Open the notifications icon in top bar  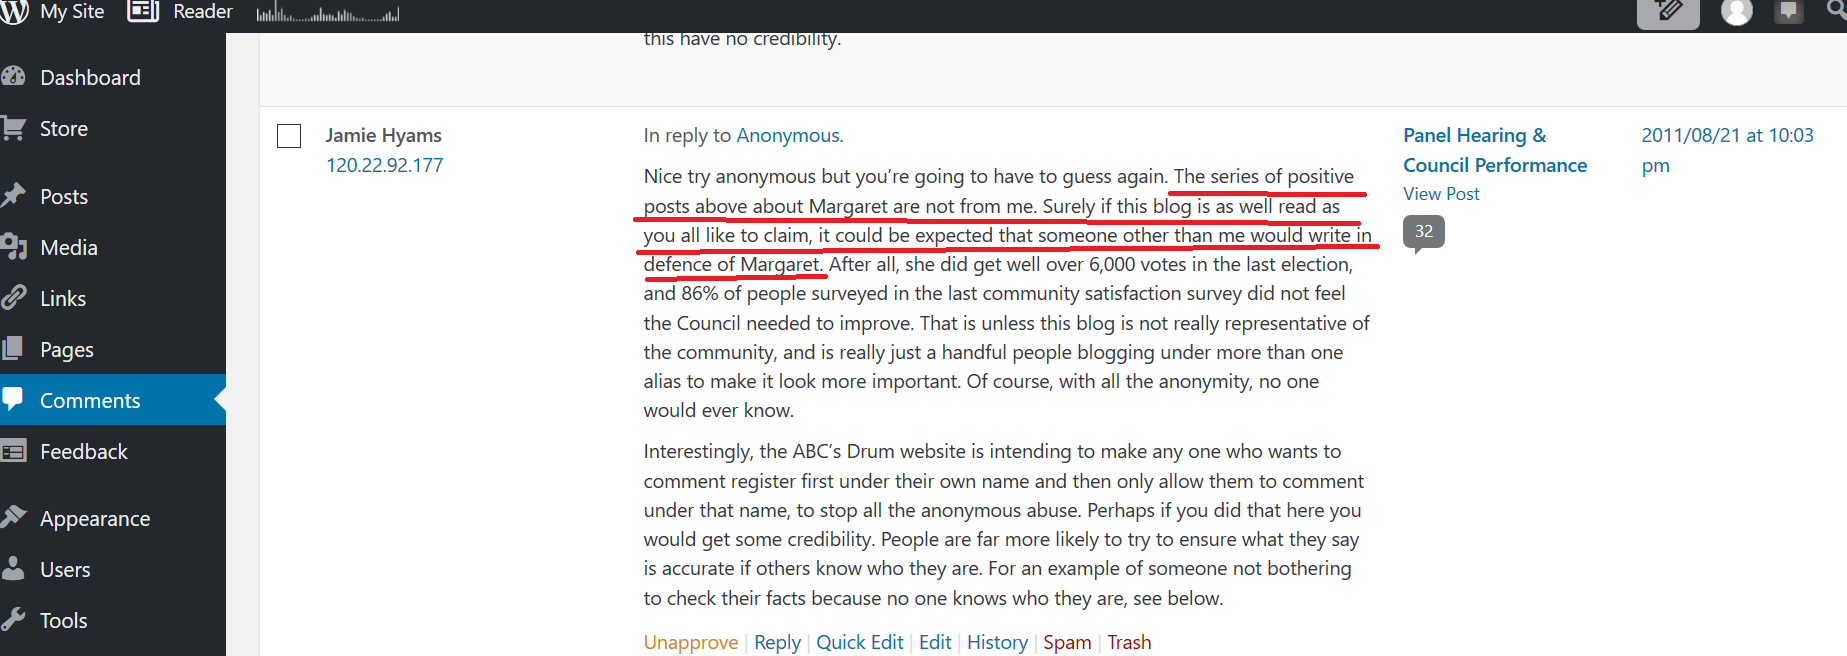point(1788,12)
